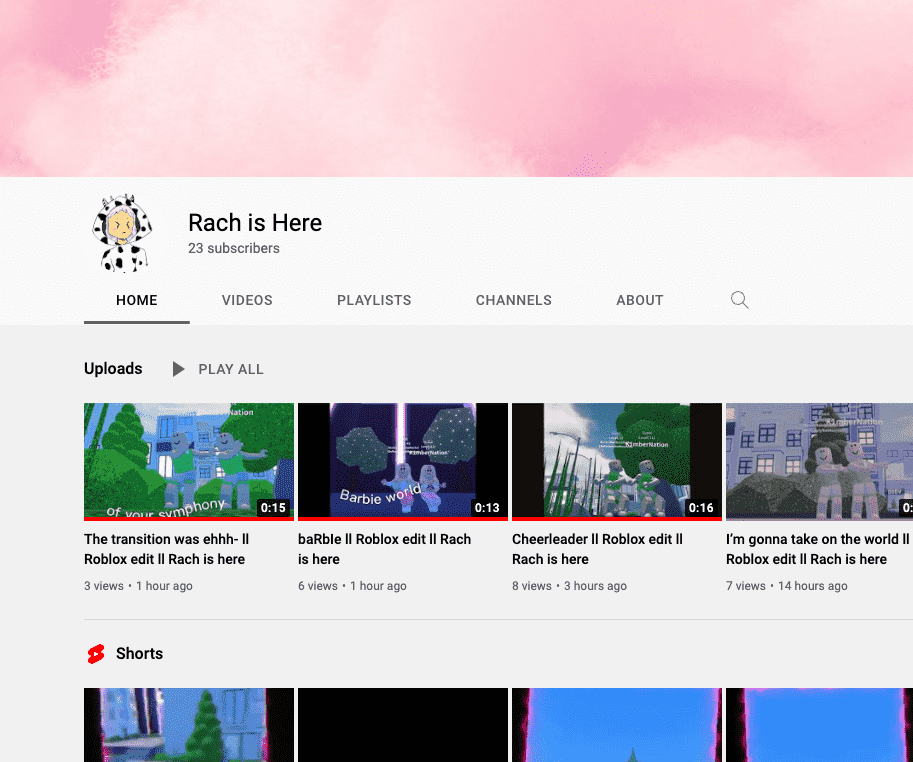Click the 'of your symphony' video thumbnail
Image resolution: width=913 pixels, height=762 pixels.
coord(189,460)
